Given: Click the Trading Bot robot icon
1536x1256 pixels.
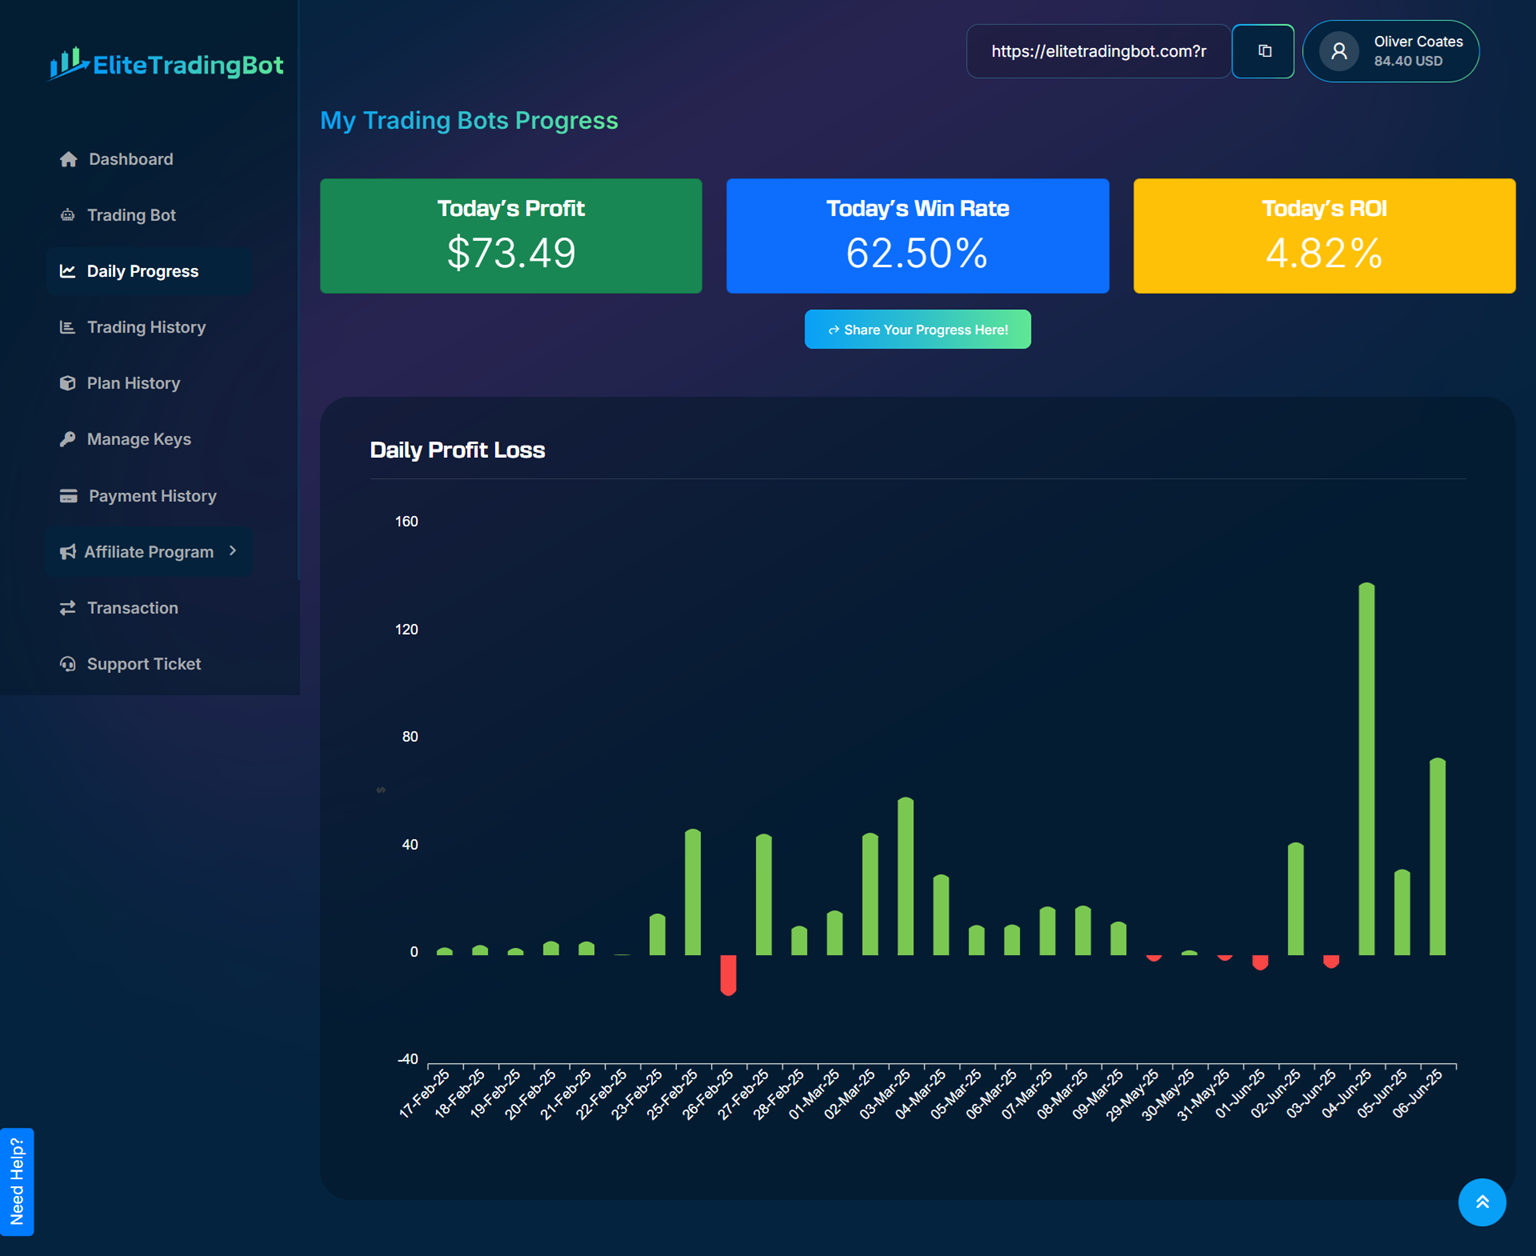Looking at the screenshot, I should (68, 215).
